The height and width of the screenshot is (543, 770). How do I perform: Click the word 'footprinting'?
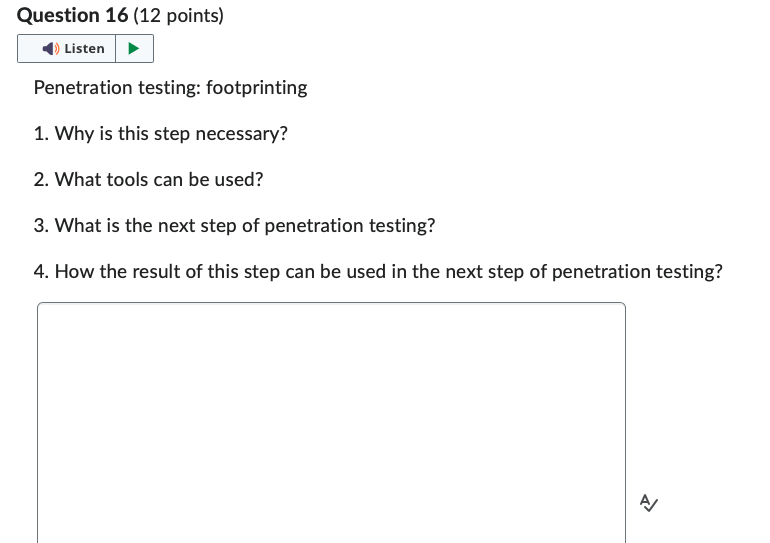257,88
